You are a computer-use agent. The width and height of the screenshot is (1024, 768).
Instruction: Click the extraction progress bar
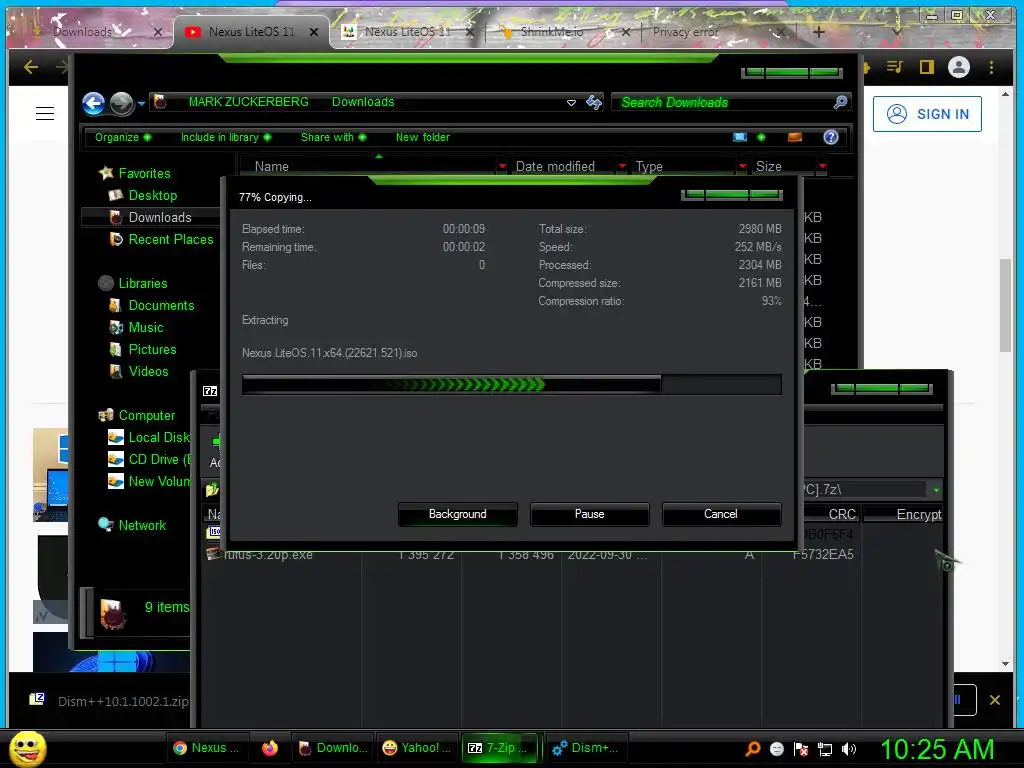[x=511, y=385]
